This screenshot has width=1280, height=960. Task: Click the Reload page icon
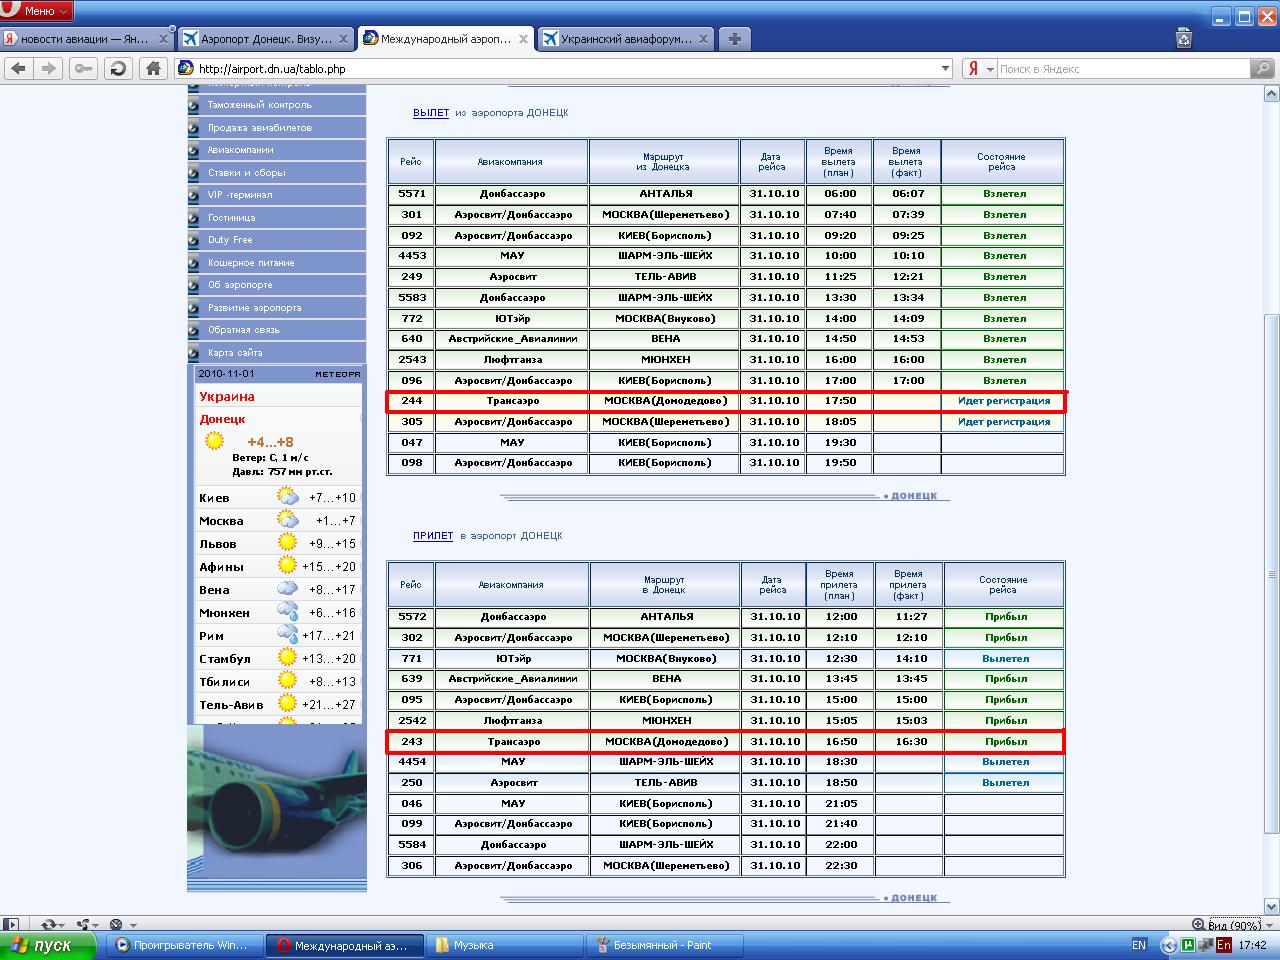coord(118,69)
